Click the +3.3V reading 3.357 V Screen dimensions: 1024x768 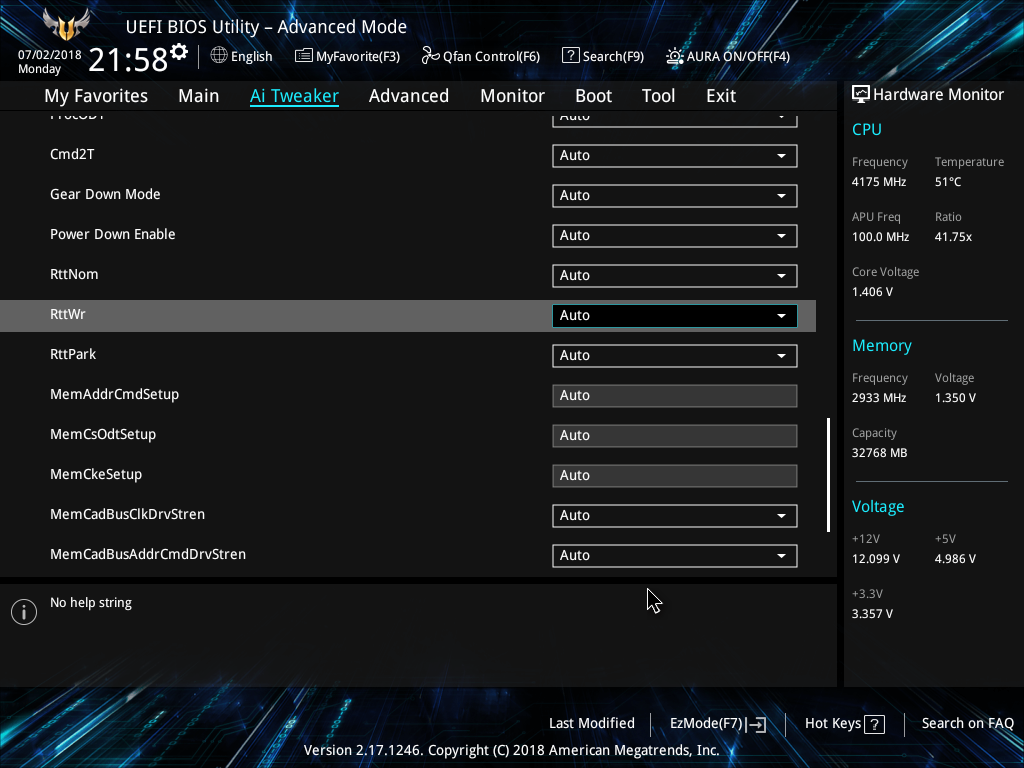coord(872,614)
